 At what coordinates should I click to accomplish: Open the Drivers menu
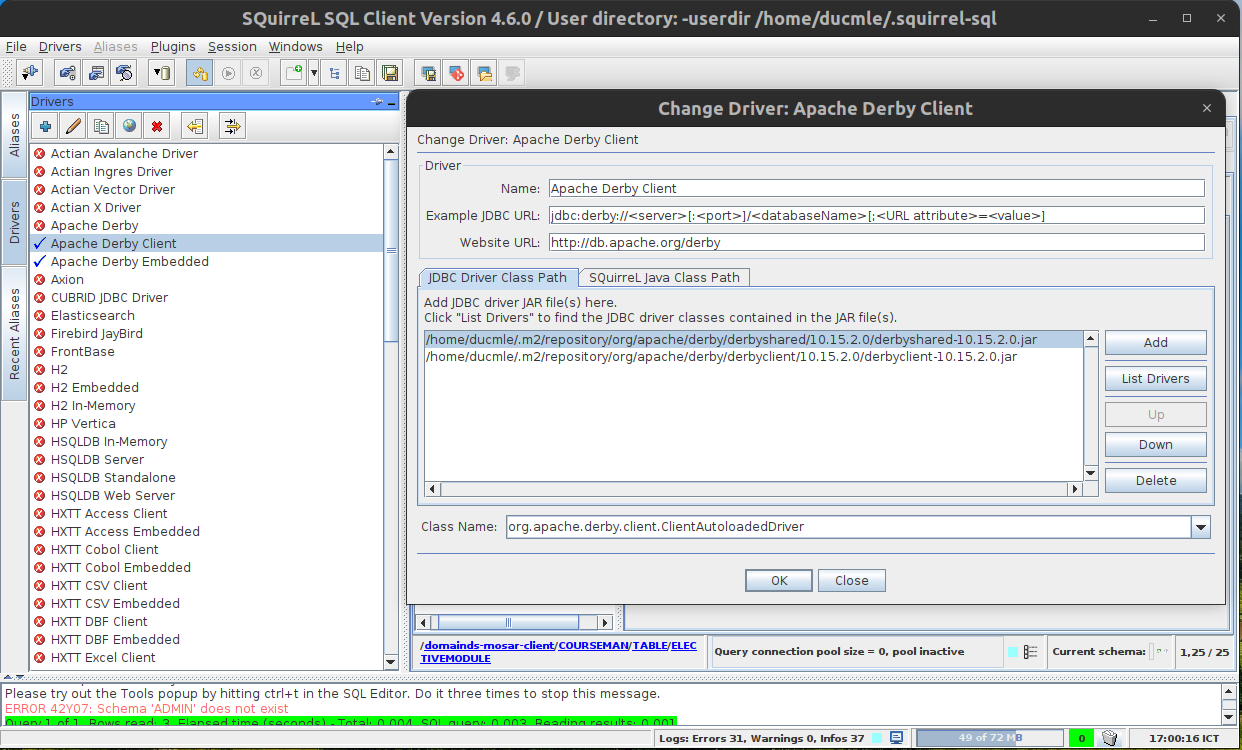click(60, 47)
